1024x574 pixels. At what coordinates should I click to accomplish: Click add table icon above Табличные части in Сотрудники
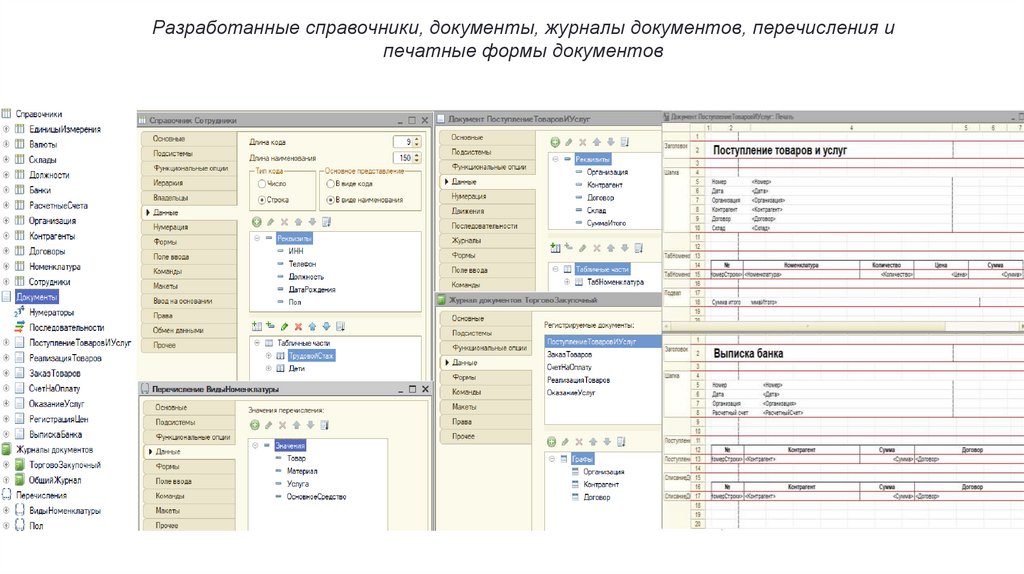coord(257,326)
